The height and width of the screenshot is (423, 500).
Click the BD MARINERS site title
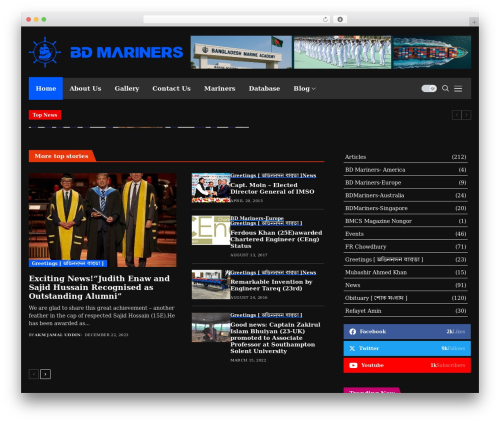point(127,52)
